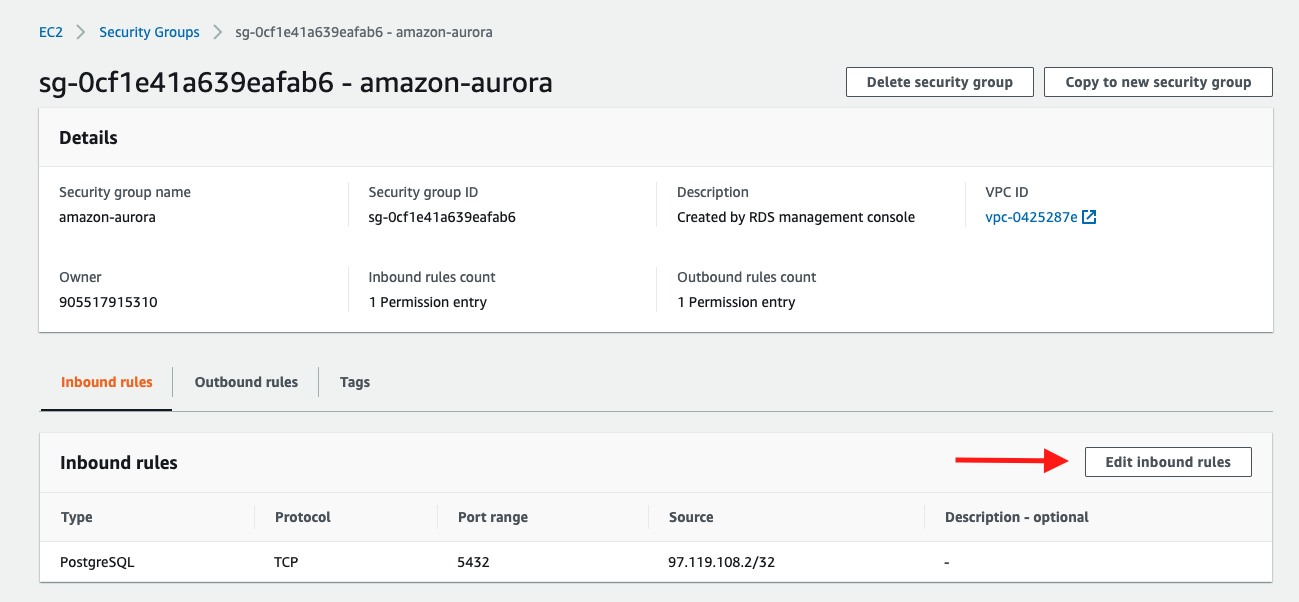Click the Source column header

coord(691,517)
